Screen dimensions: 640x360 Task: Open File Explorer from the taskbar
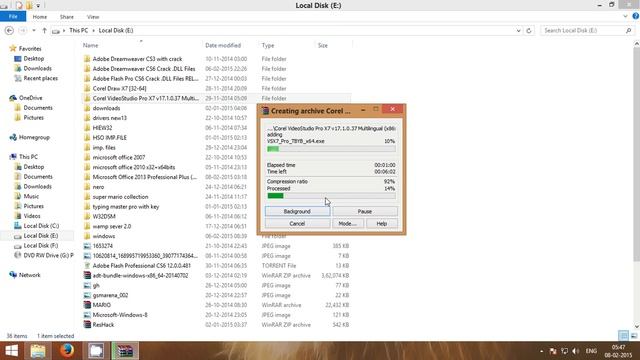coord(38,351)
